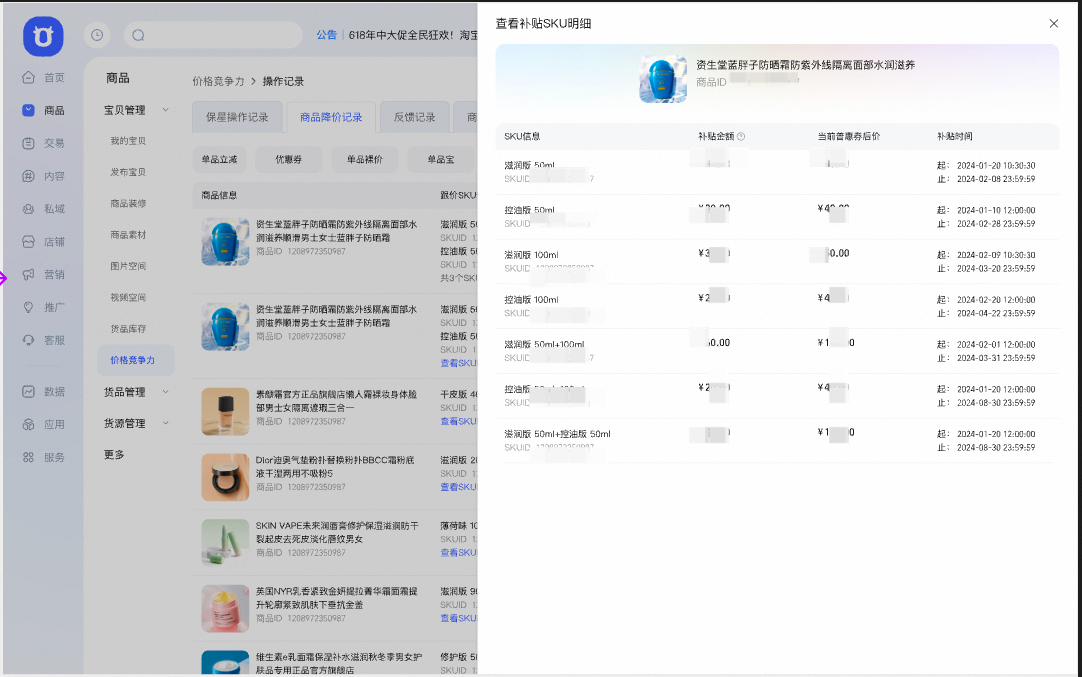Screen dimensions: 1082x677
Task: Select the 单品宝 filter button
Action: [441, 159]
